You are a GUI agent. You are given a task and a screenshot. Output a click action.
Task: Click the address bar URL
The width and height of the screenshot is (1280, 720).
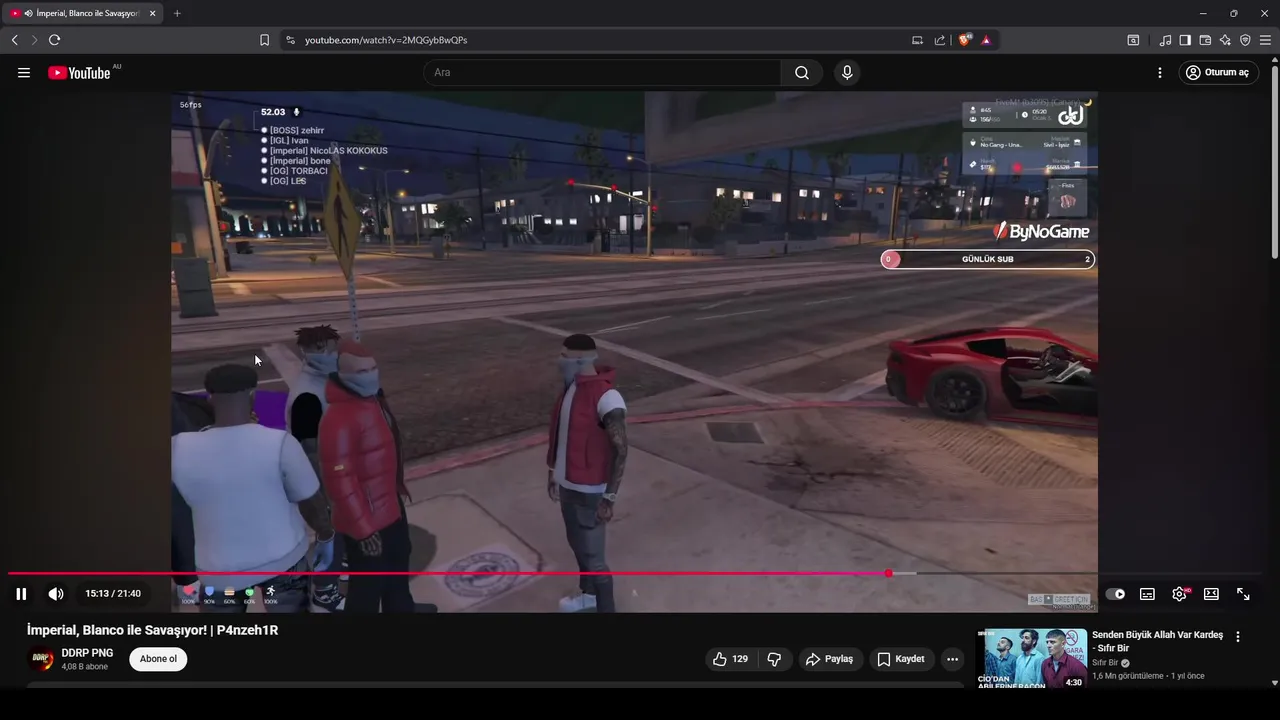point(386,40)
